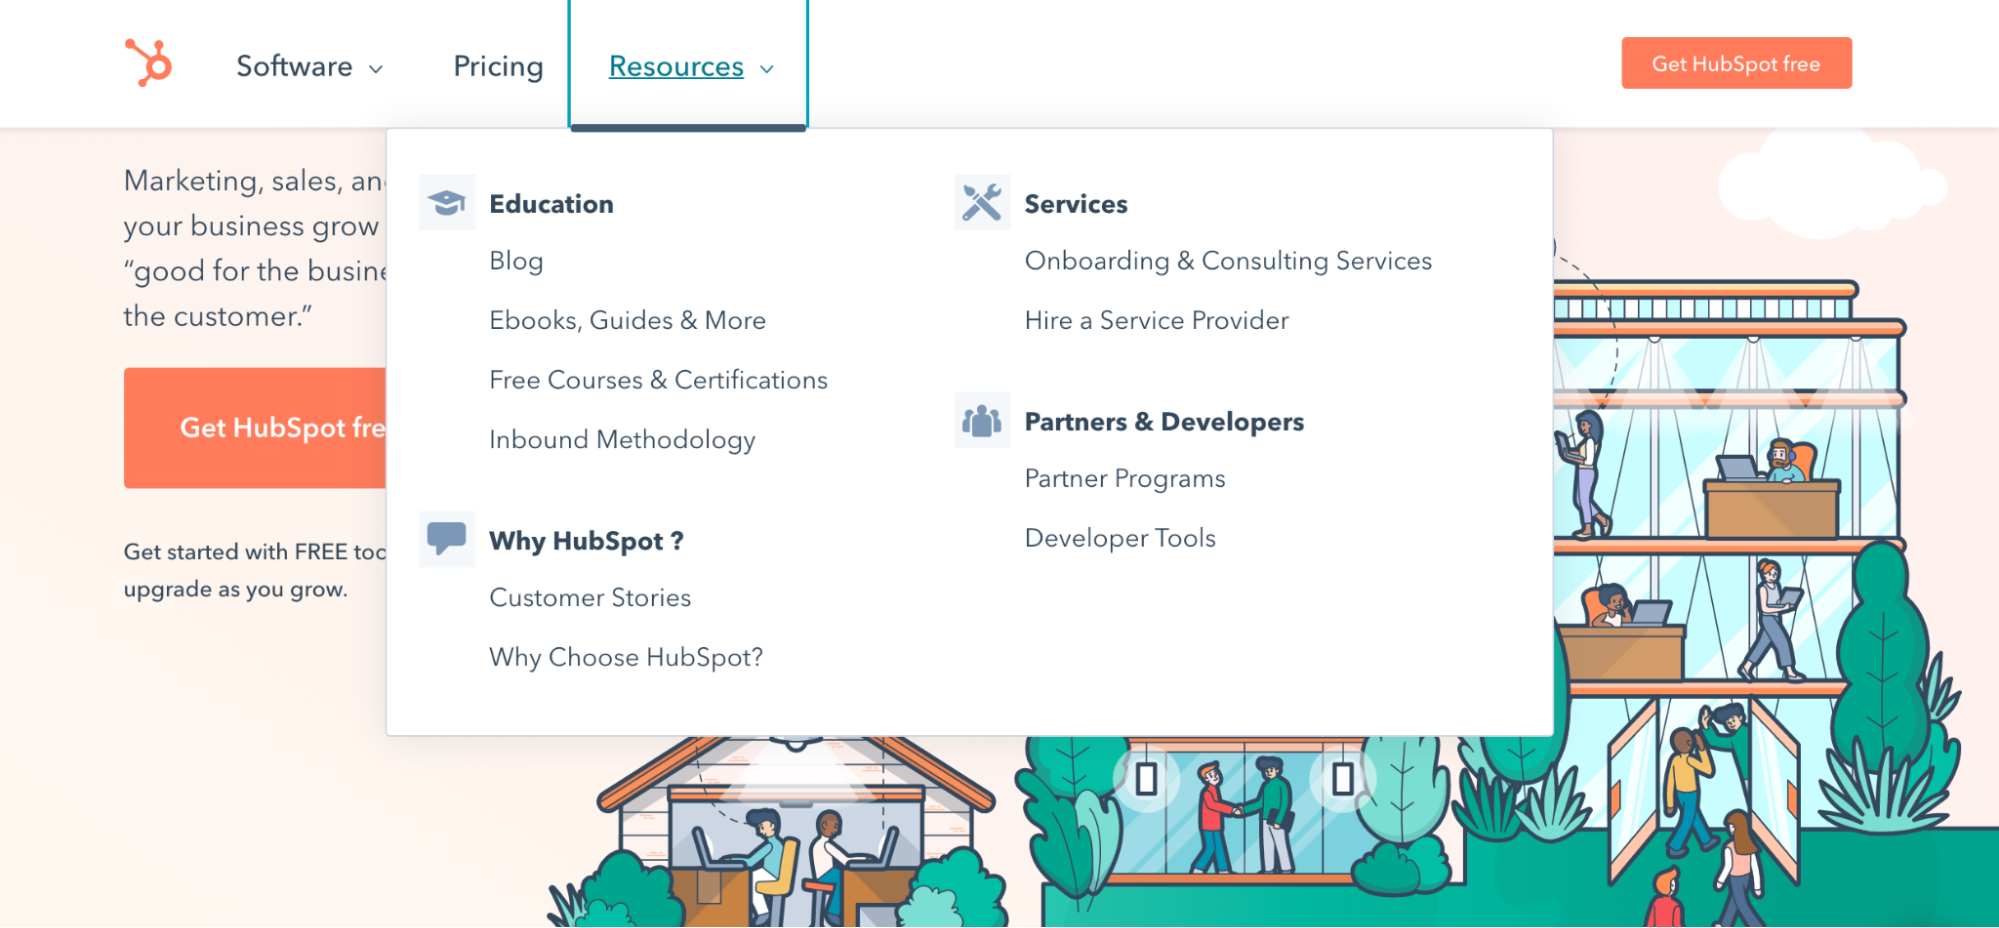Open Free Courses & Certifications
Image resolution: width=1999 pixels, height=928 pixels.
[658, 380]
